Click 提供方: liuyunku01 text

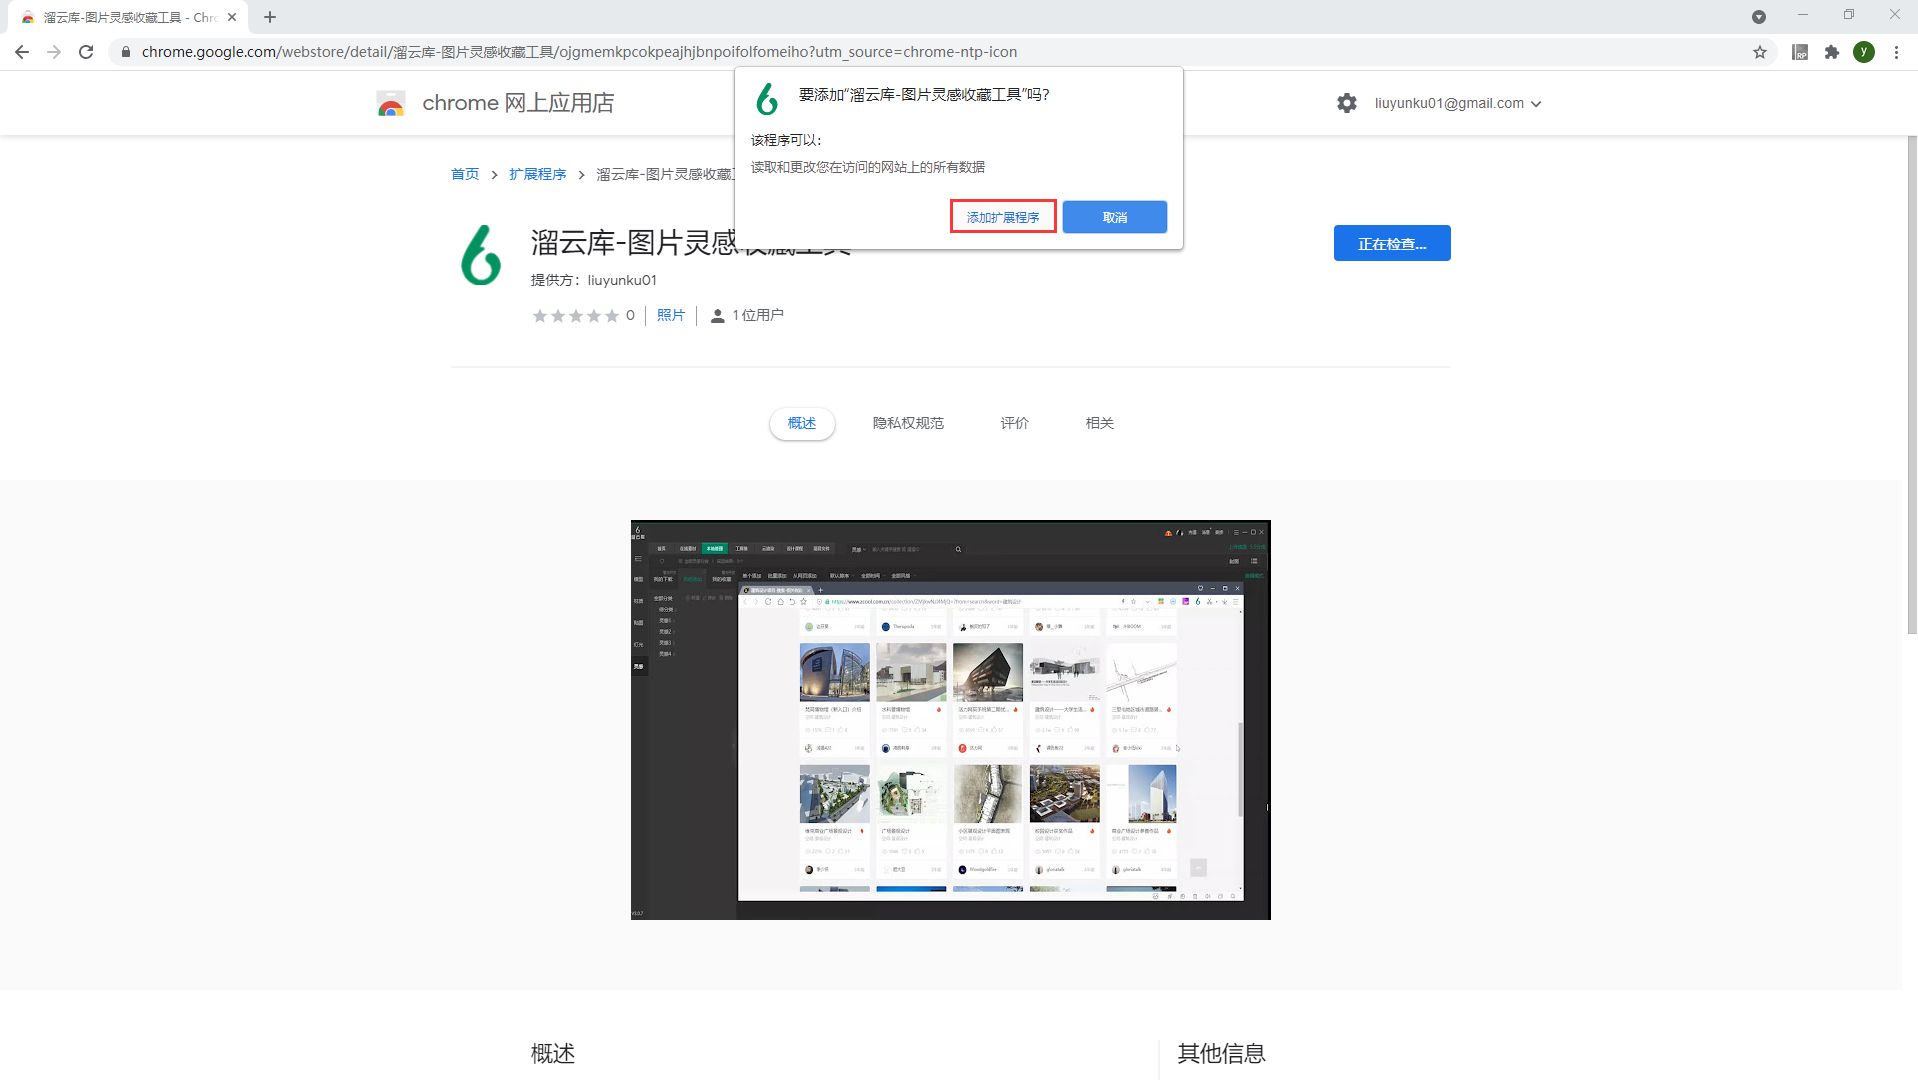click(594, 280)
